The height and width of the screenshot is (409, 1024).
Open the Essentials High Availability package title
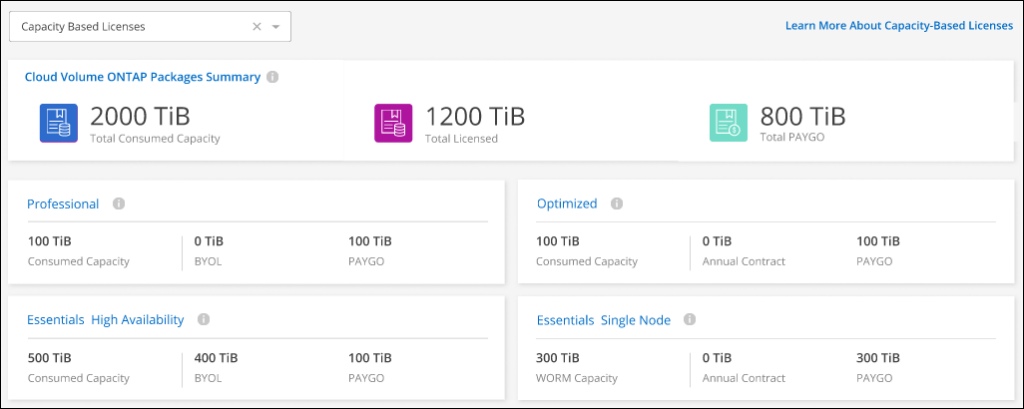coord(105,320)
